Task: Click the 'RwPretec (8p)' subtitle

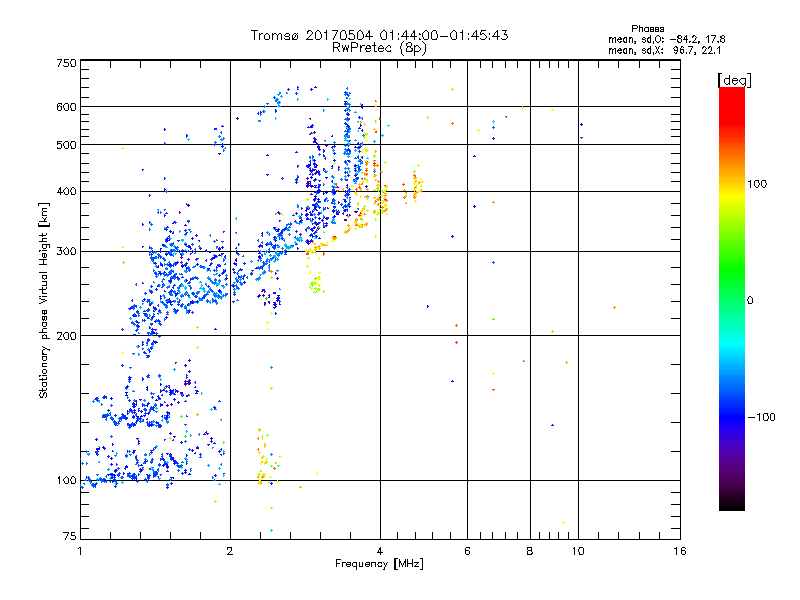Action: pos(379,48)
